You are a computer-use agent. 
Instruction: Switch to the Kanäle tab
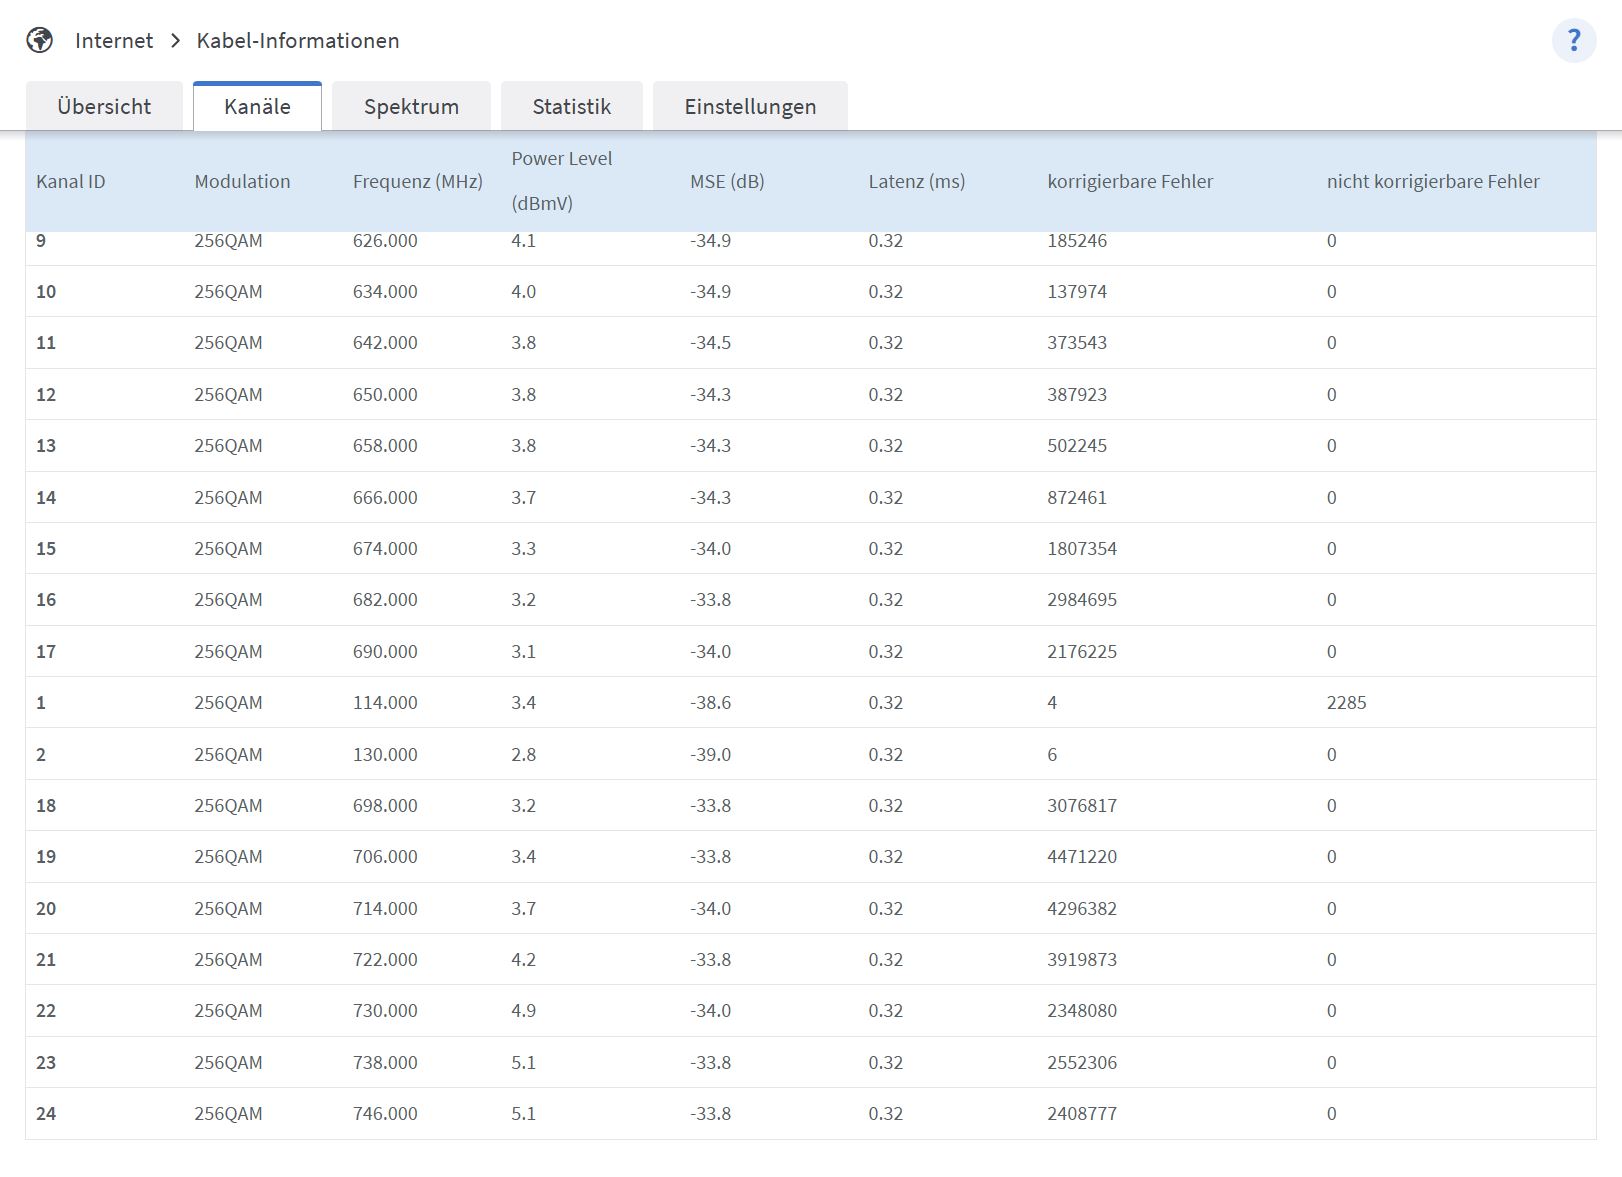point(257,107)
